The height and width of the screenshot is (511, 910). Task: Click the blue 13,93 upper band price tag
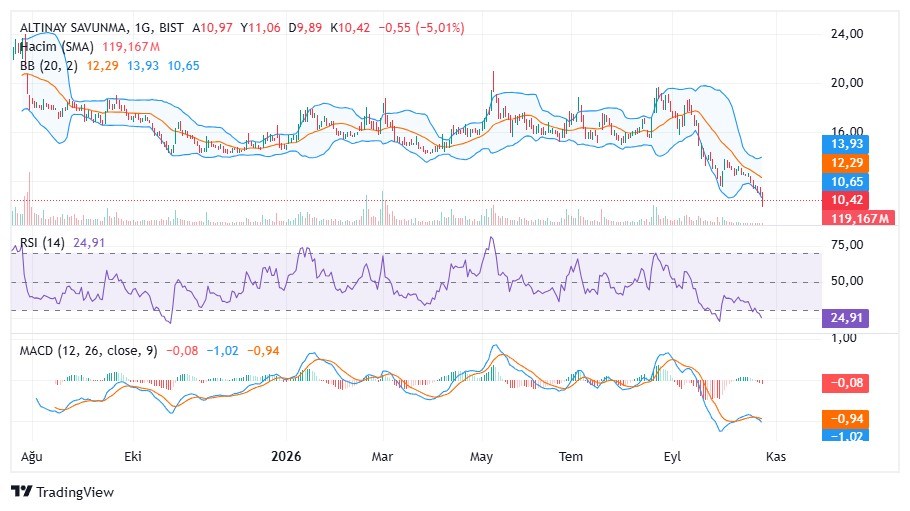[x=845, y=144]
